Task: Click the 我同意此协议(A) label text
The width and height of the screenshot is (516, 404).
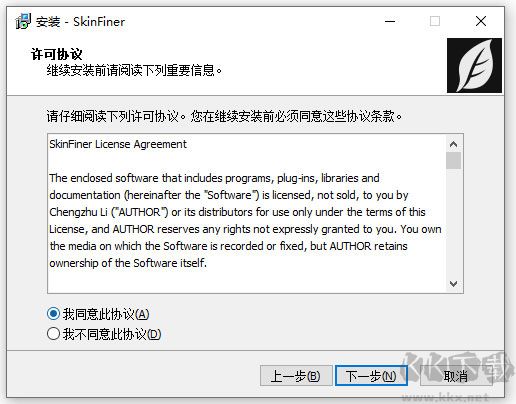Action: coord(106,314)
